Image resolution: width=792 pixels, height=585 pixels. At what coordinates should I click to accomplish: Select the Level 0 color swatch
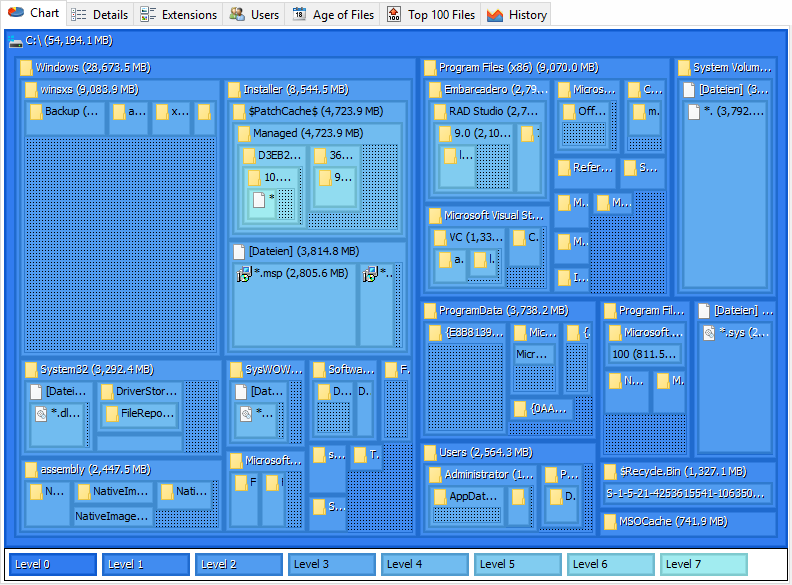pyautogui.click(x=53, y=564)
